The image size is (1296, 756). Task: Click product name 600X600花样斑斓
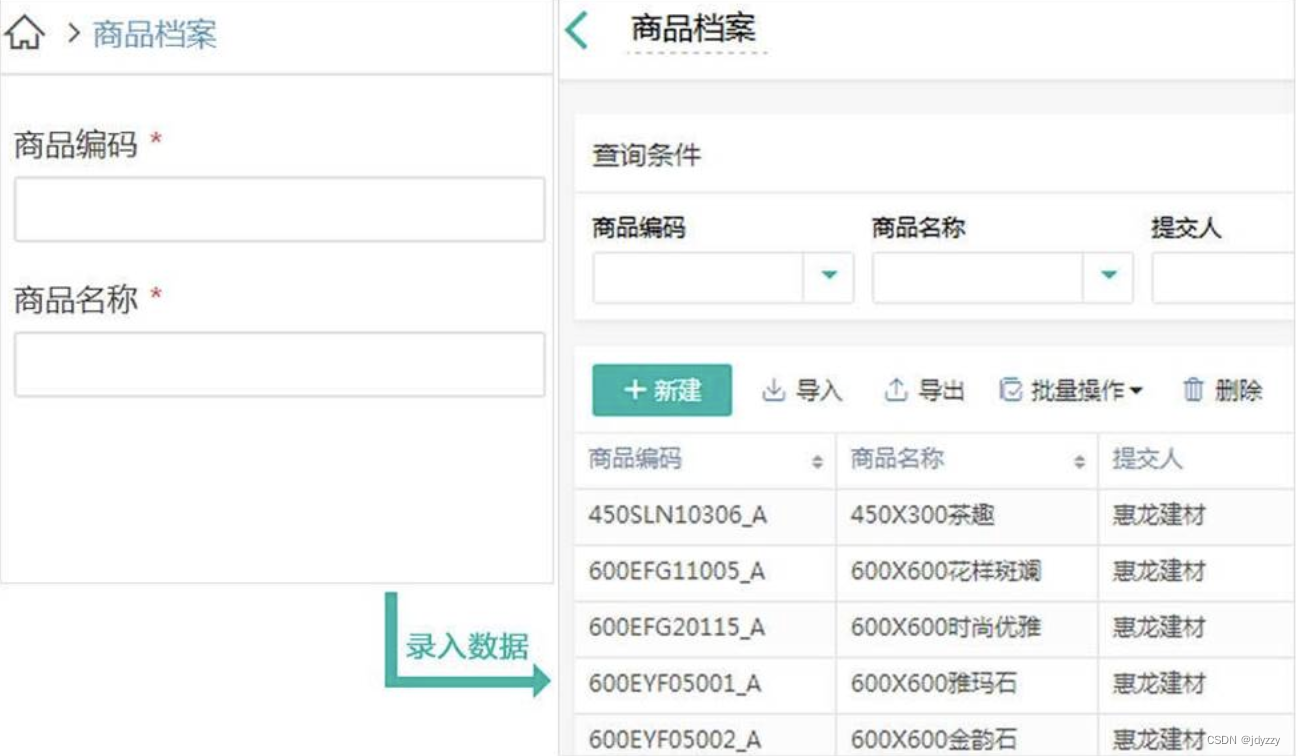[946, 572]
